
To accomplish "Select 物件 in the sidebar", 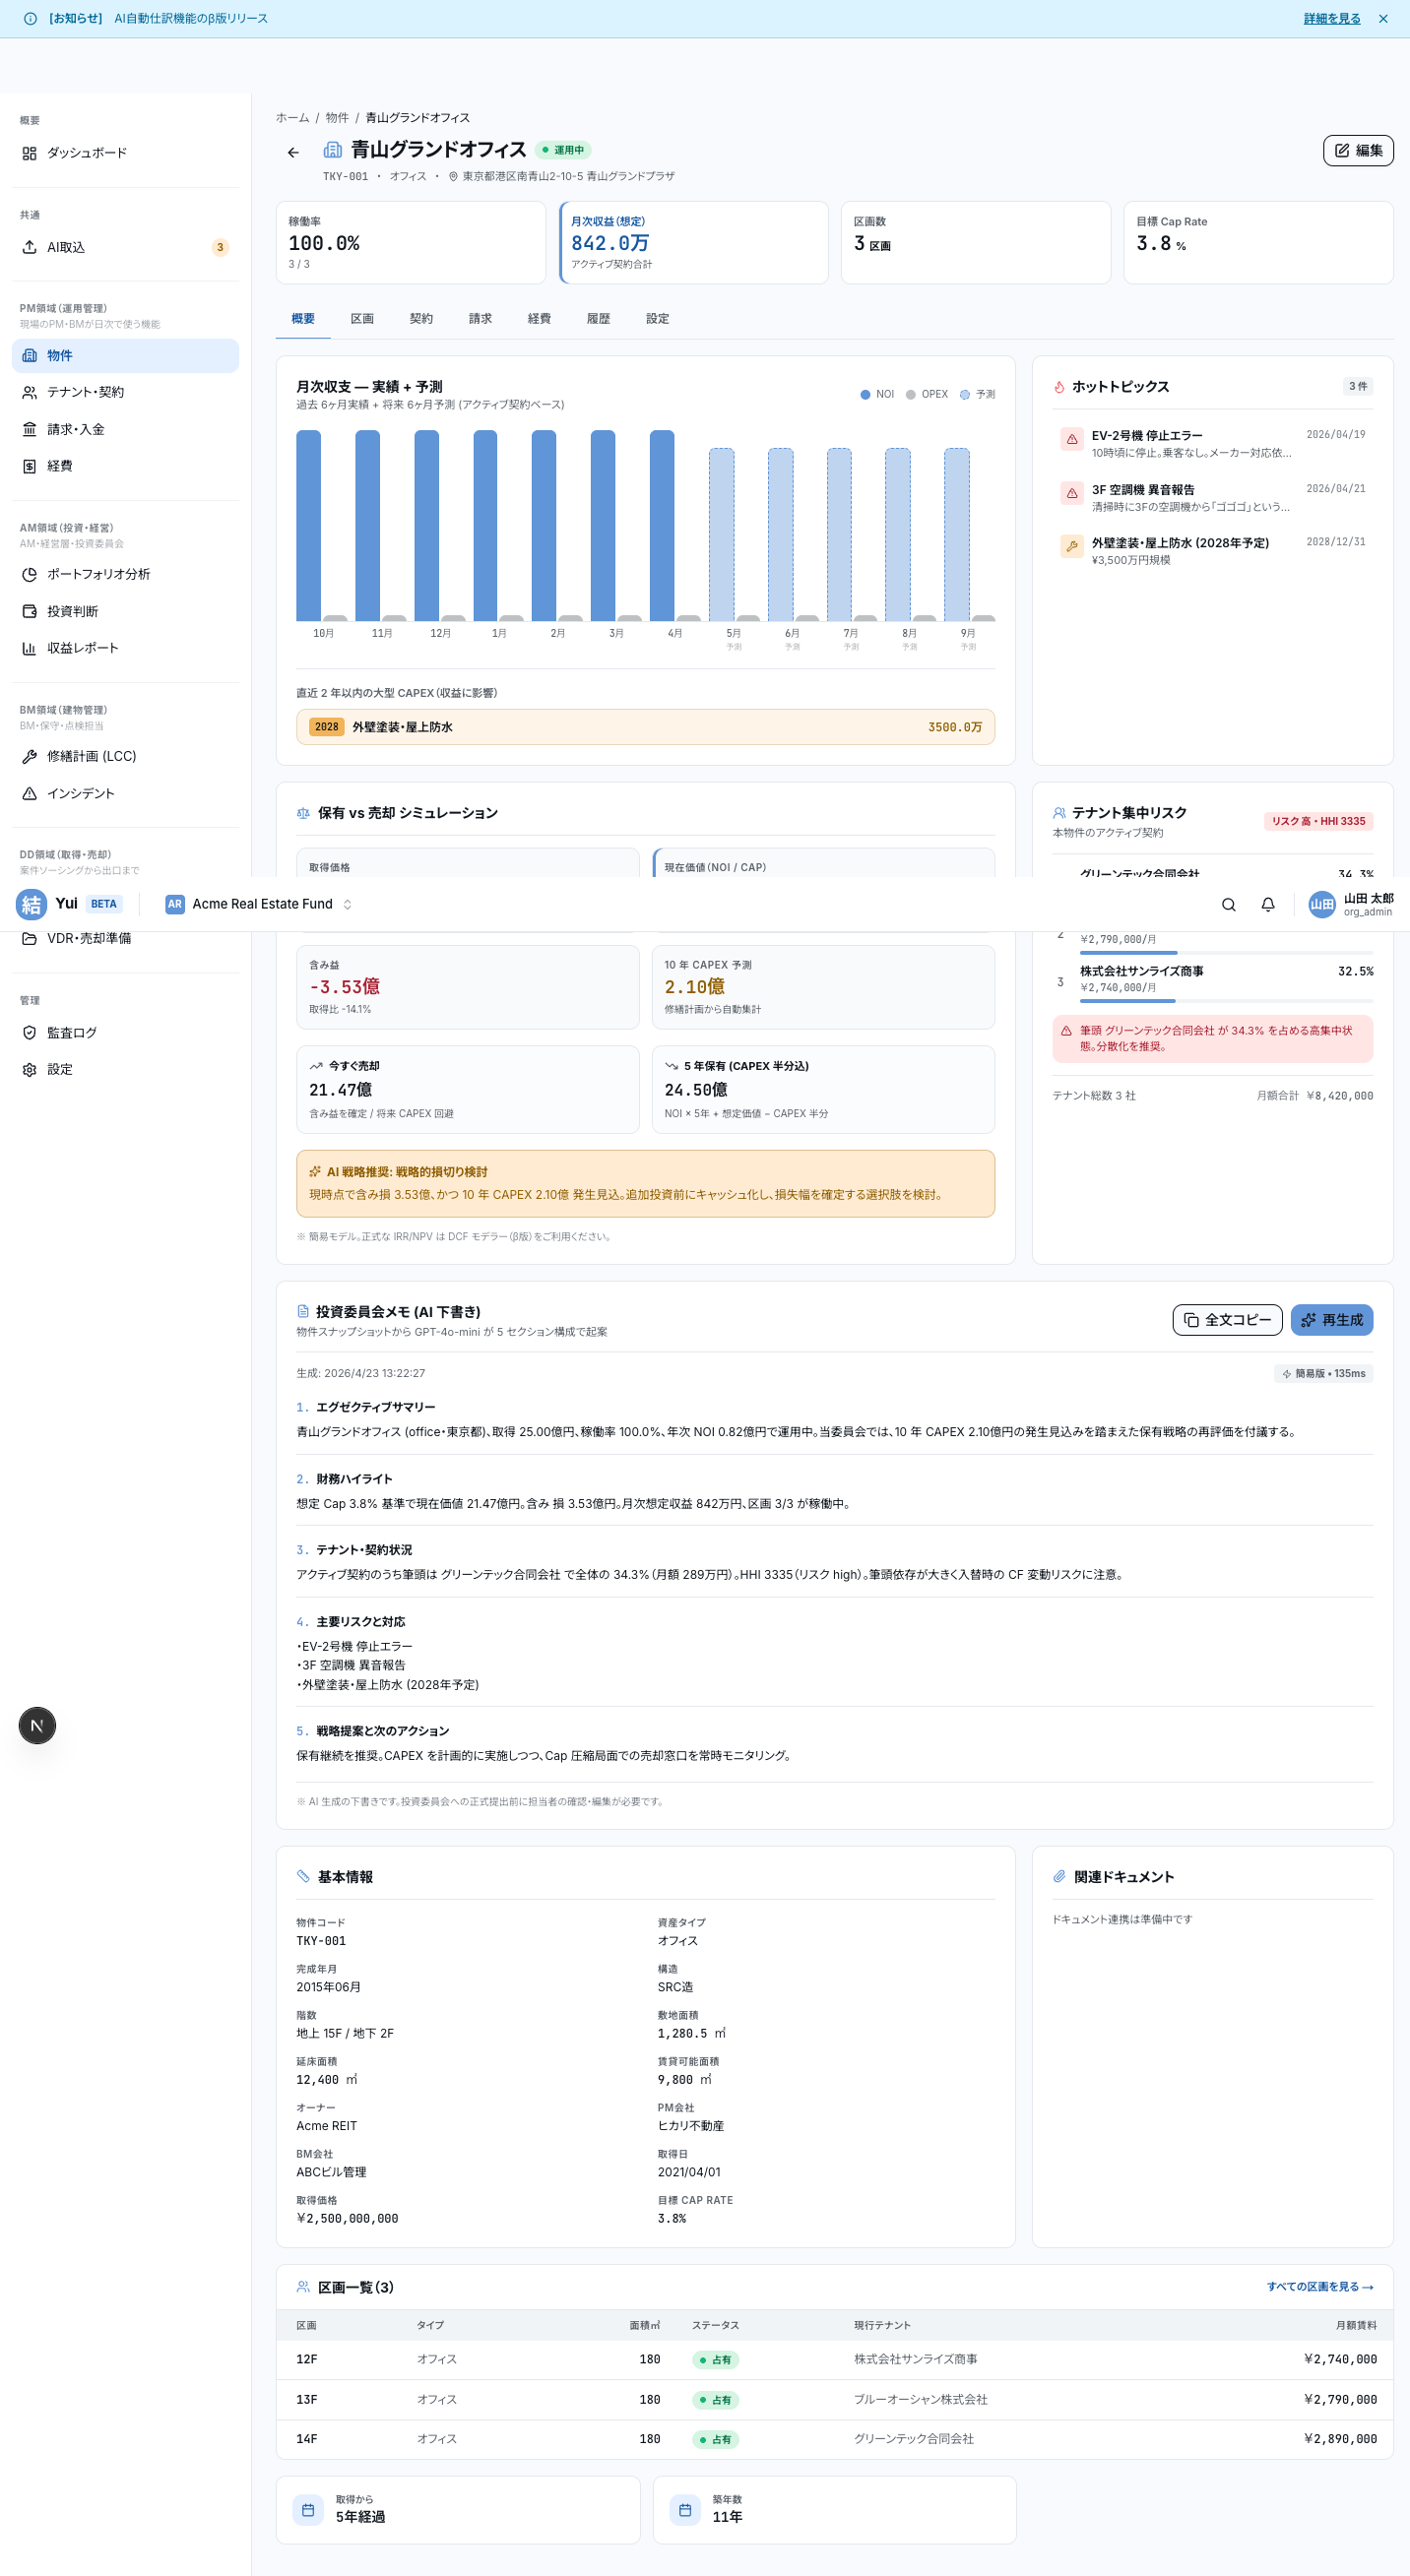I will click(125, 356).
